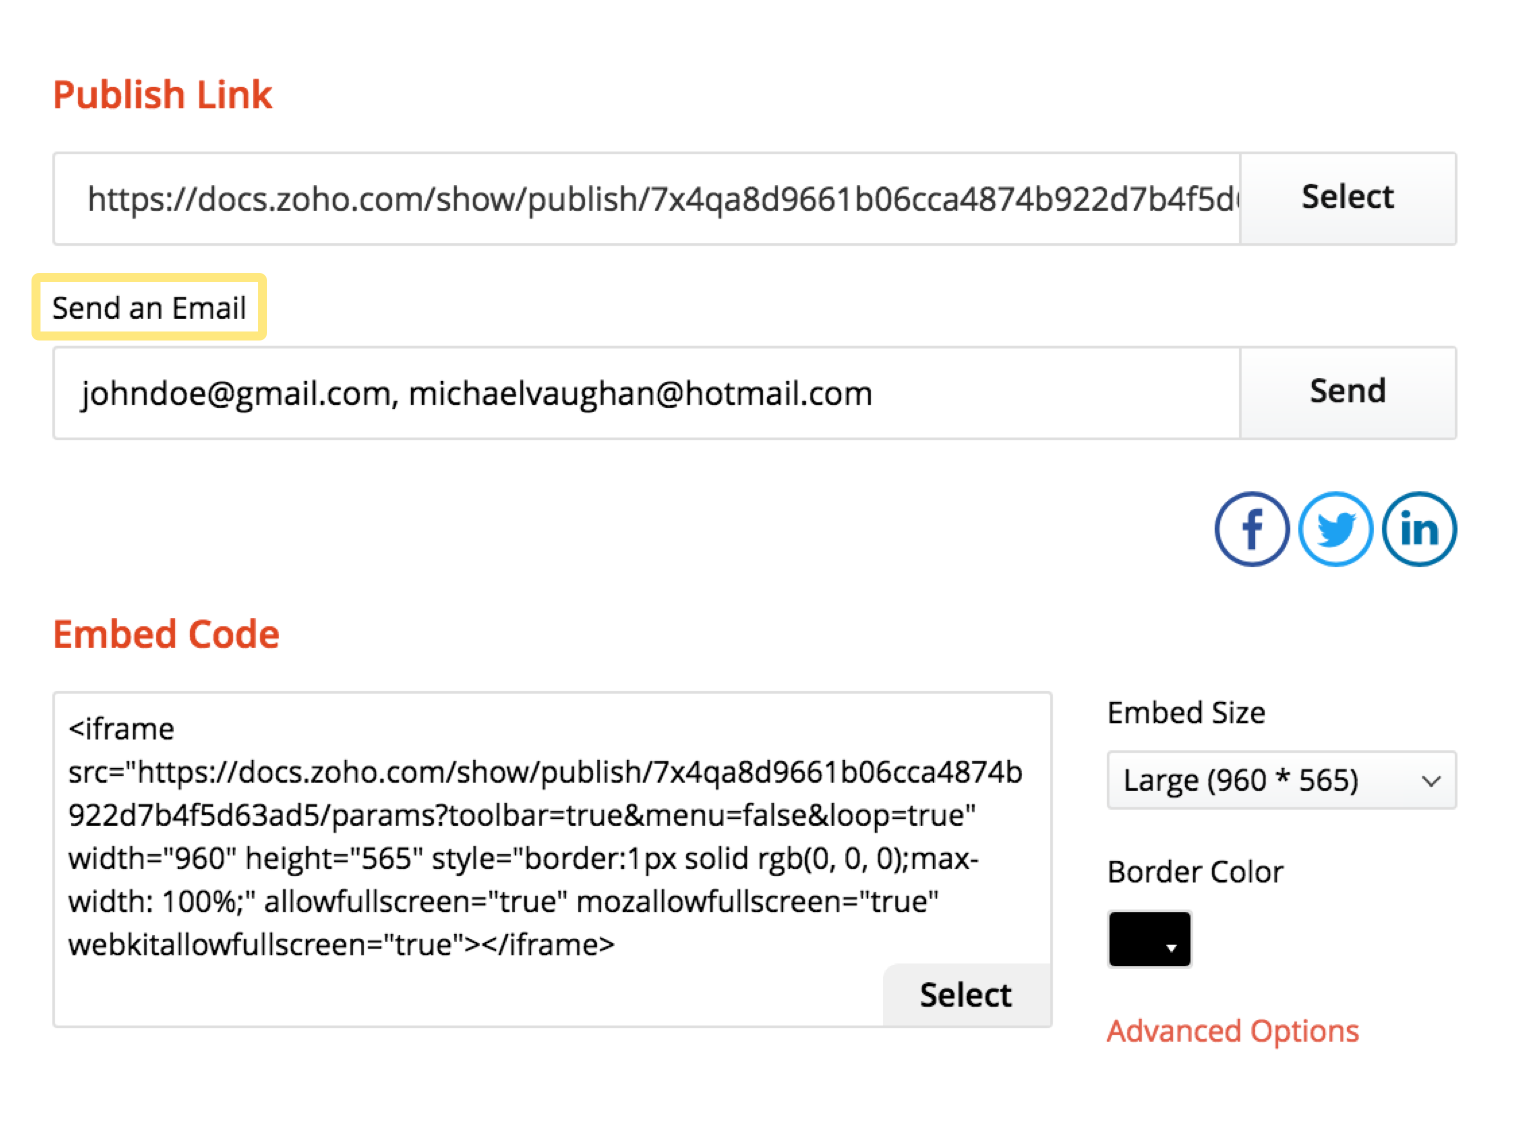Click the johndoe@gmail.com address text
1515x1125 pixels.
click(x=236, y=394)
